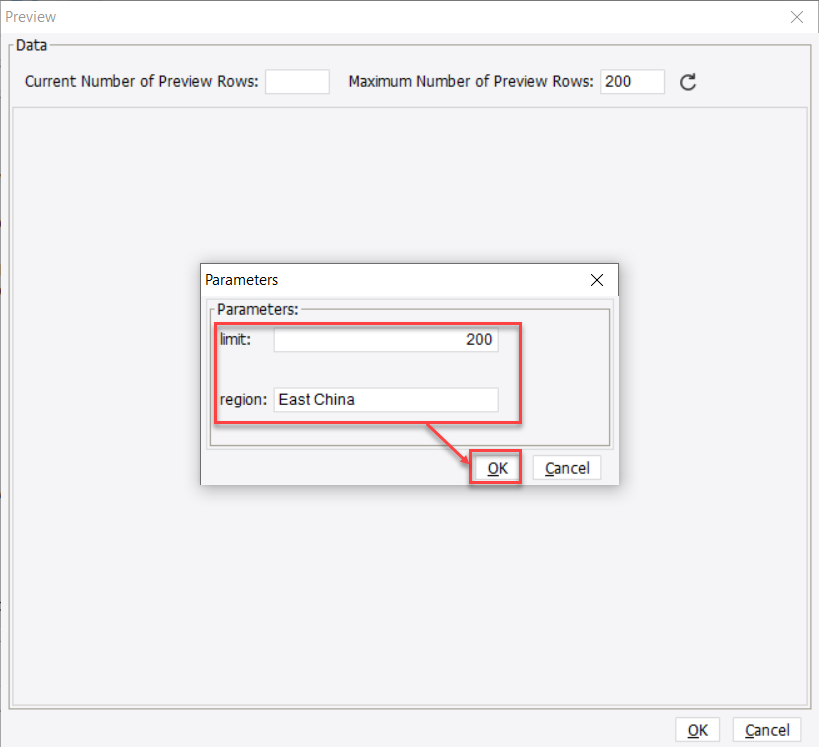Confirm parameters with the OK button
Image resolution: width=819 pixels, height=747 pixels.
[x=495, y=467]
